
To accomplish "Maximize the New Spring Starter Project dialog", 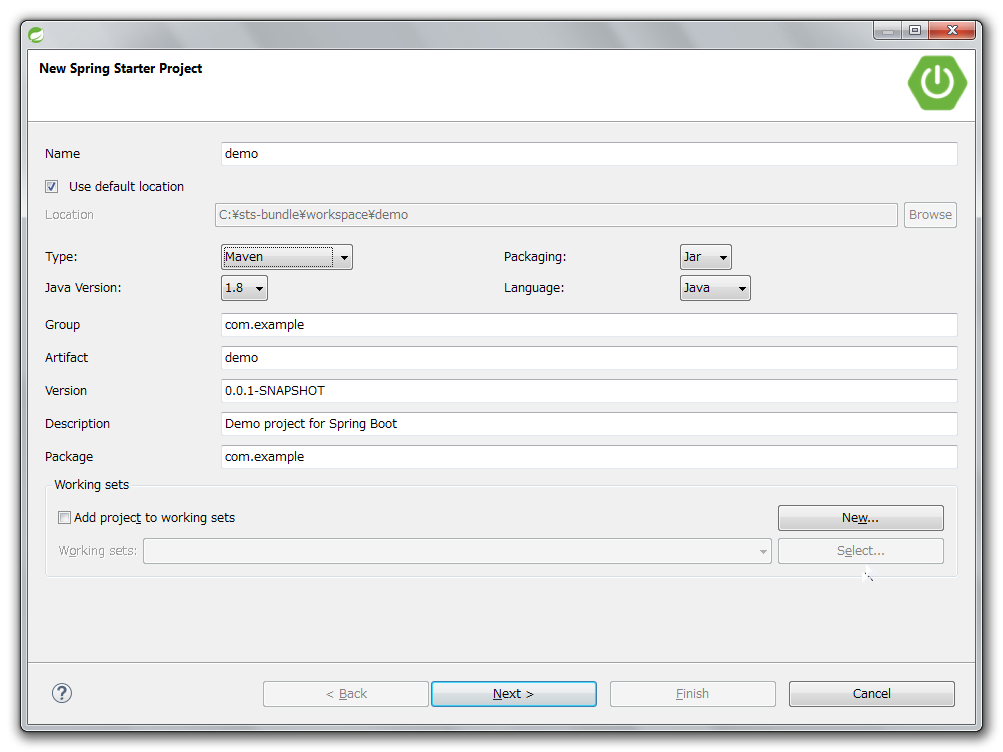I will coord(915,30).
